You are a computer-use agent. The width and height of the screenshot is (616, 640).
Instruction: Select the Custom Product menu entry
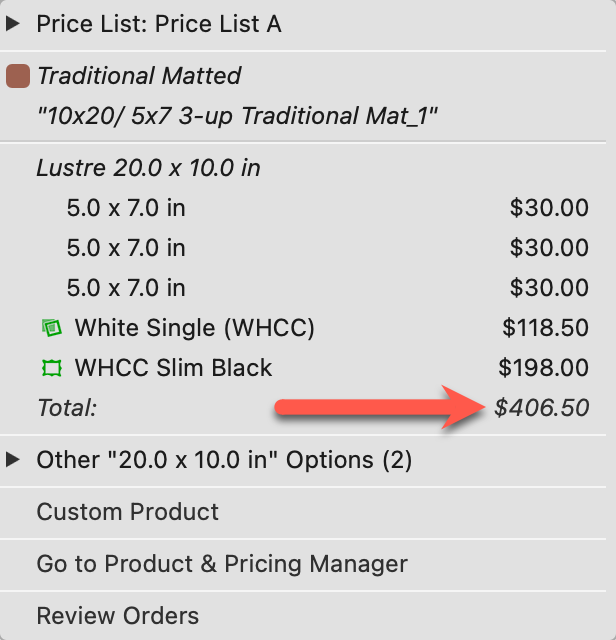(x=127, y=512)
